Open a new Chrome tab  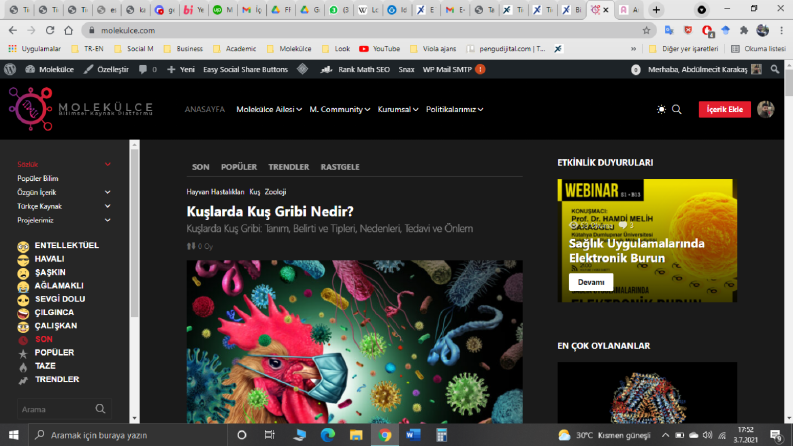[x=656, y=10]
